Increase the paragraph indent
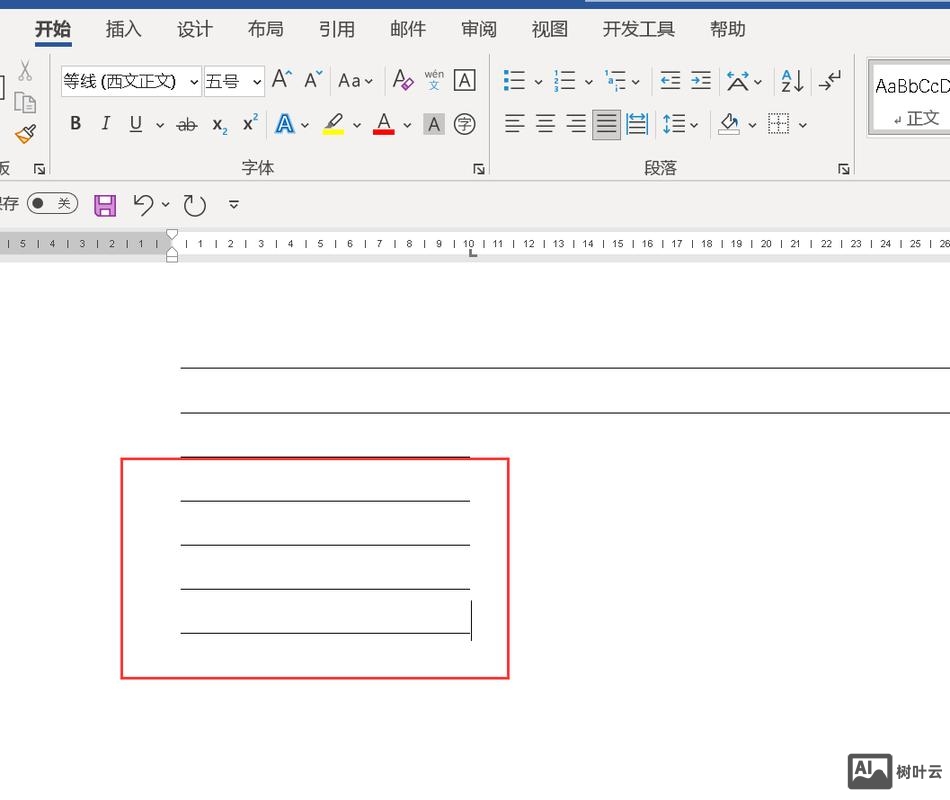This screenshot has height=800, width=950. click(x=701, y=81)
